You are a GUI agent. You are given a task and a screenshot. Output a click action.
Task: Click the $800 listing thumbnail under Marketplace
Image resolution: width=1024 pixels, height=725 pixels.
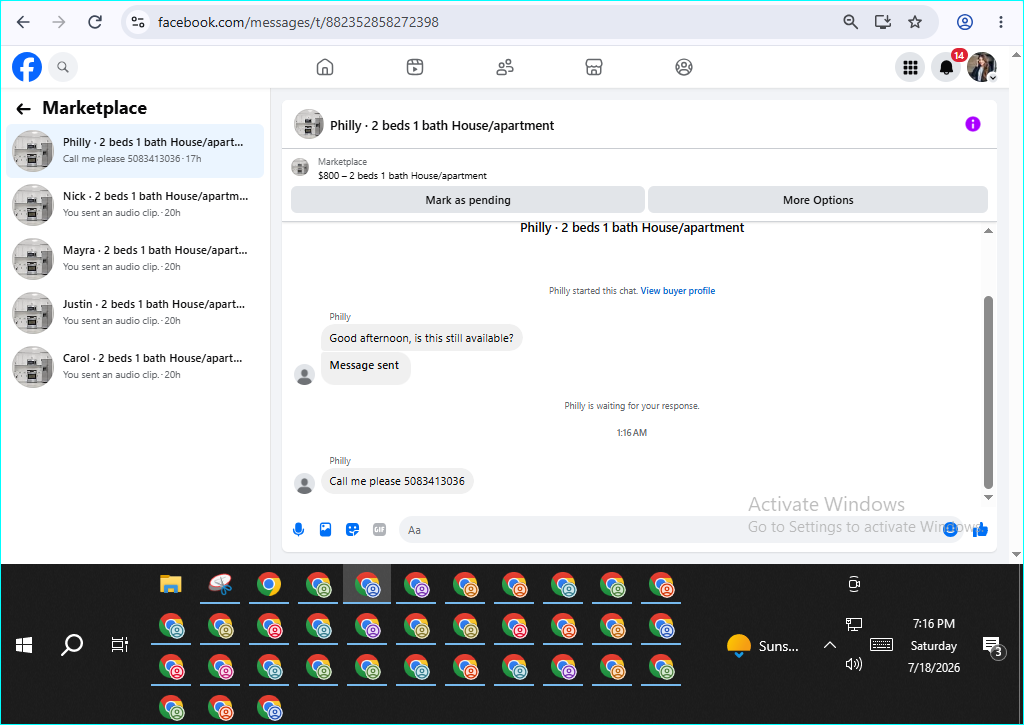click(300, 167)
